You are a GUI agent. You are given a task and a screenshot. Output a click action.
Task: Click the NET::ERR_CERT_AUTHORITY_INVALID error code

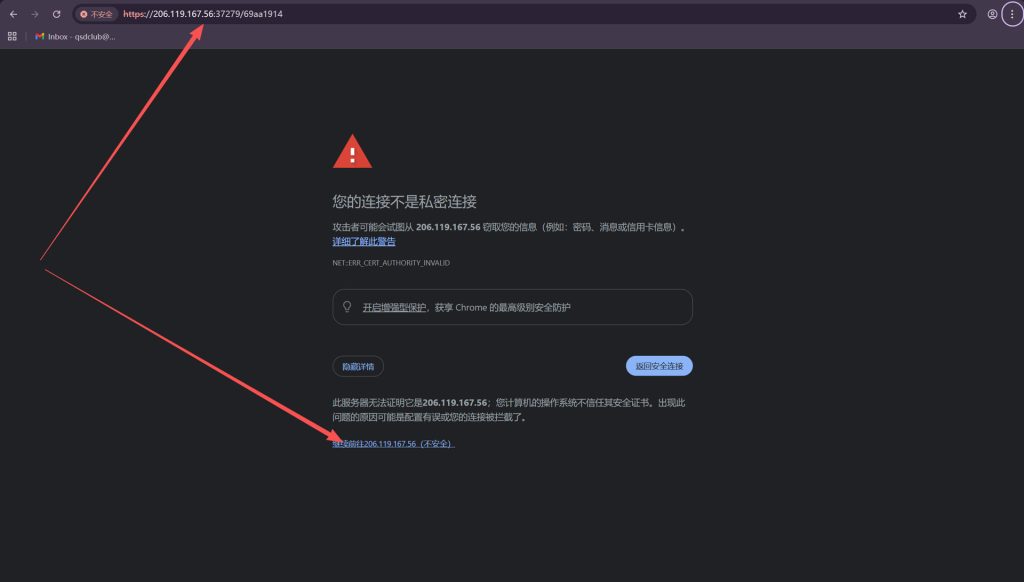(391, 262)
